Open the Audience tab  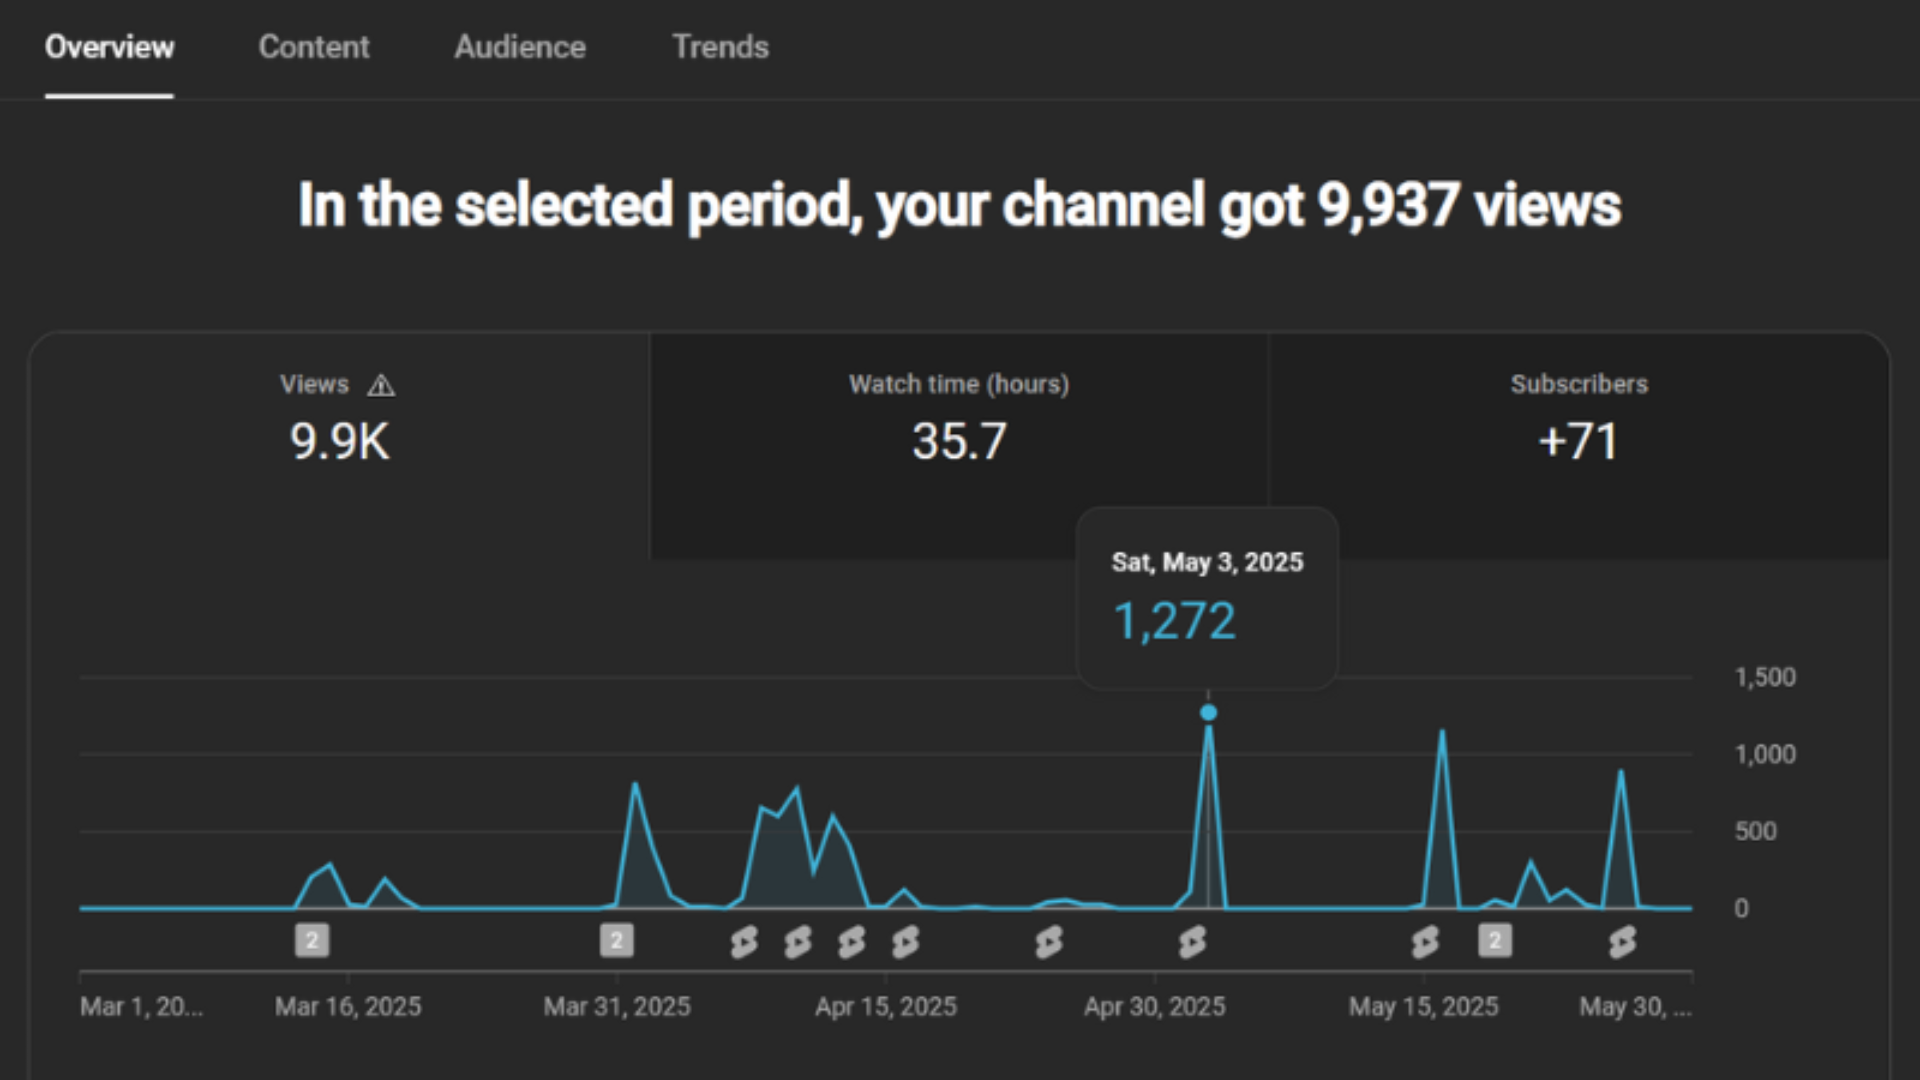(520, 47)
